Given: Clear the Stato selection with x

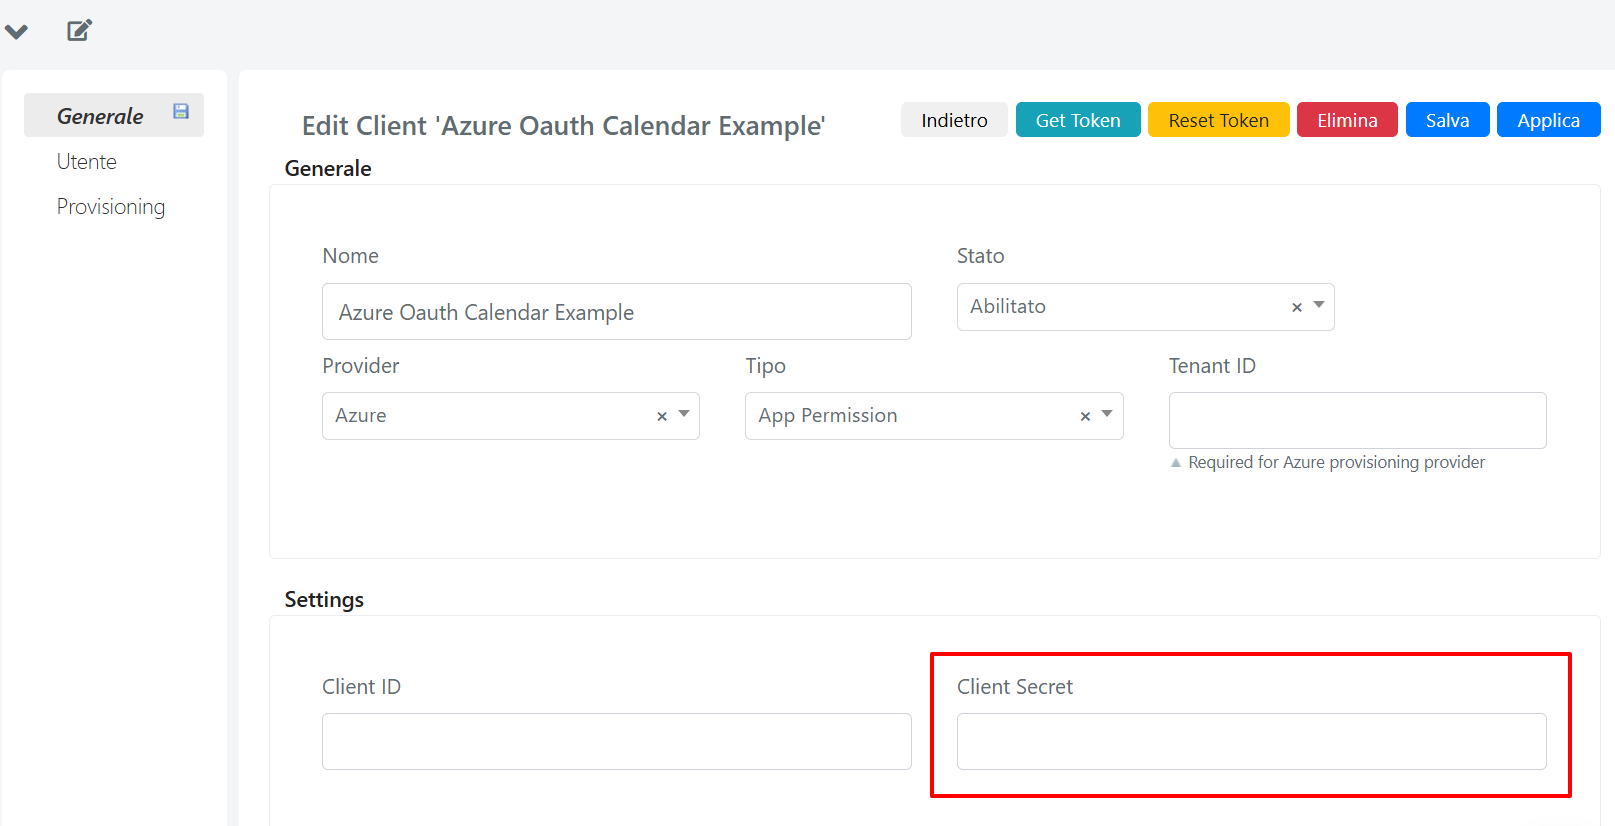Looking at the screenshot, I should tap(1297, 307).
